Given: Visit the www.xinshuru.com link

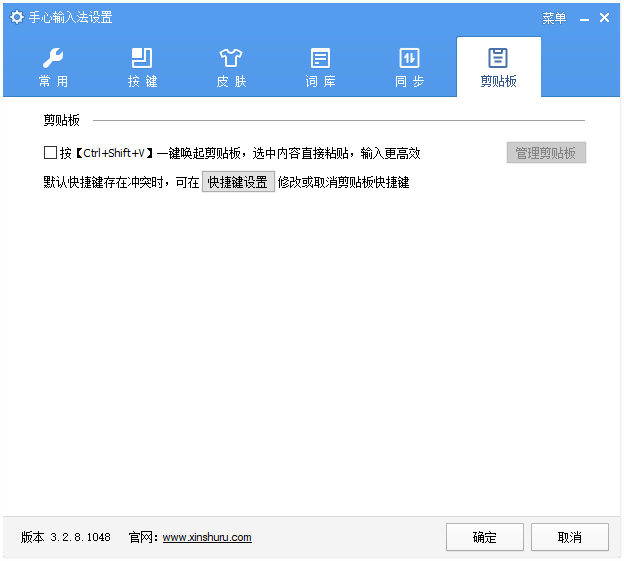Looking at the screenshot, I should pos(207,538).
